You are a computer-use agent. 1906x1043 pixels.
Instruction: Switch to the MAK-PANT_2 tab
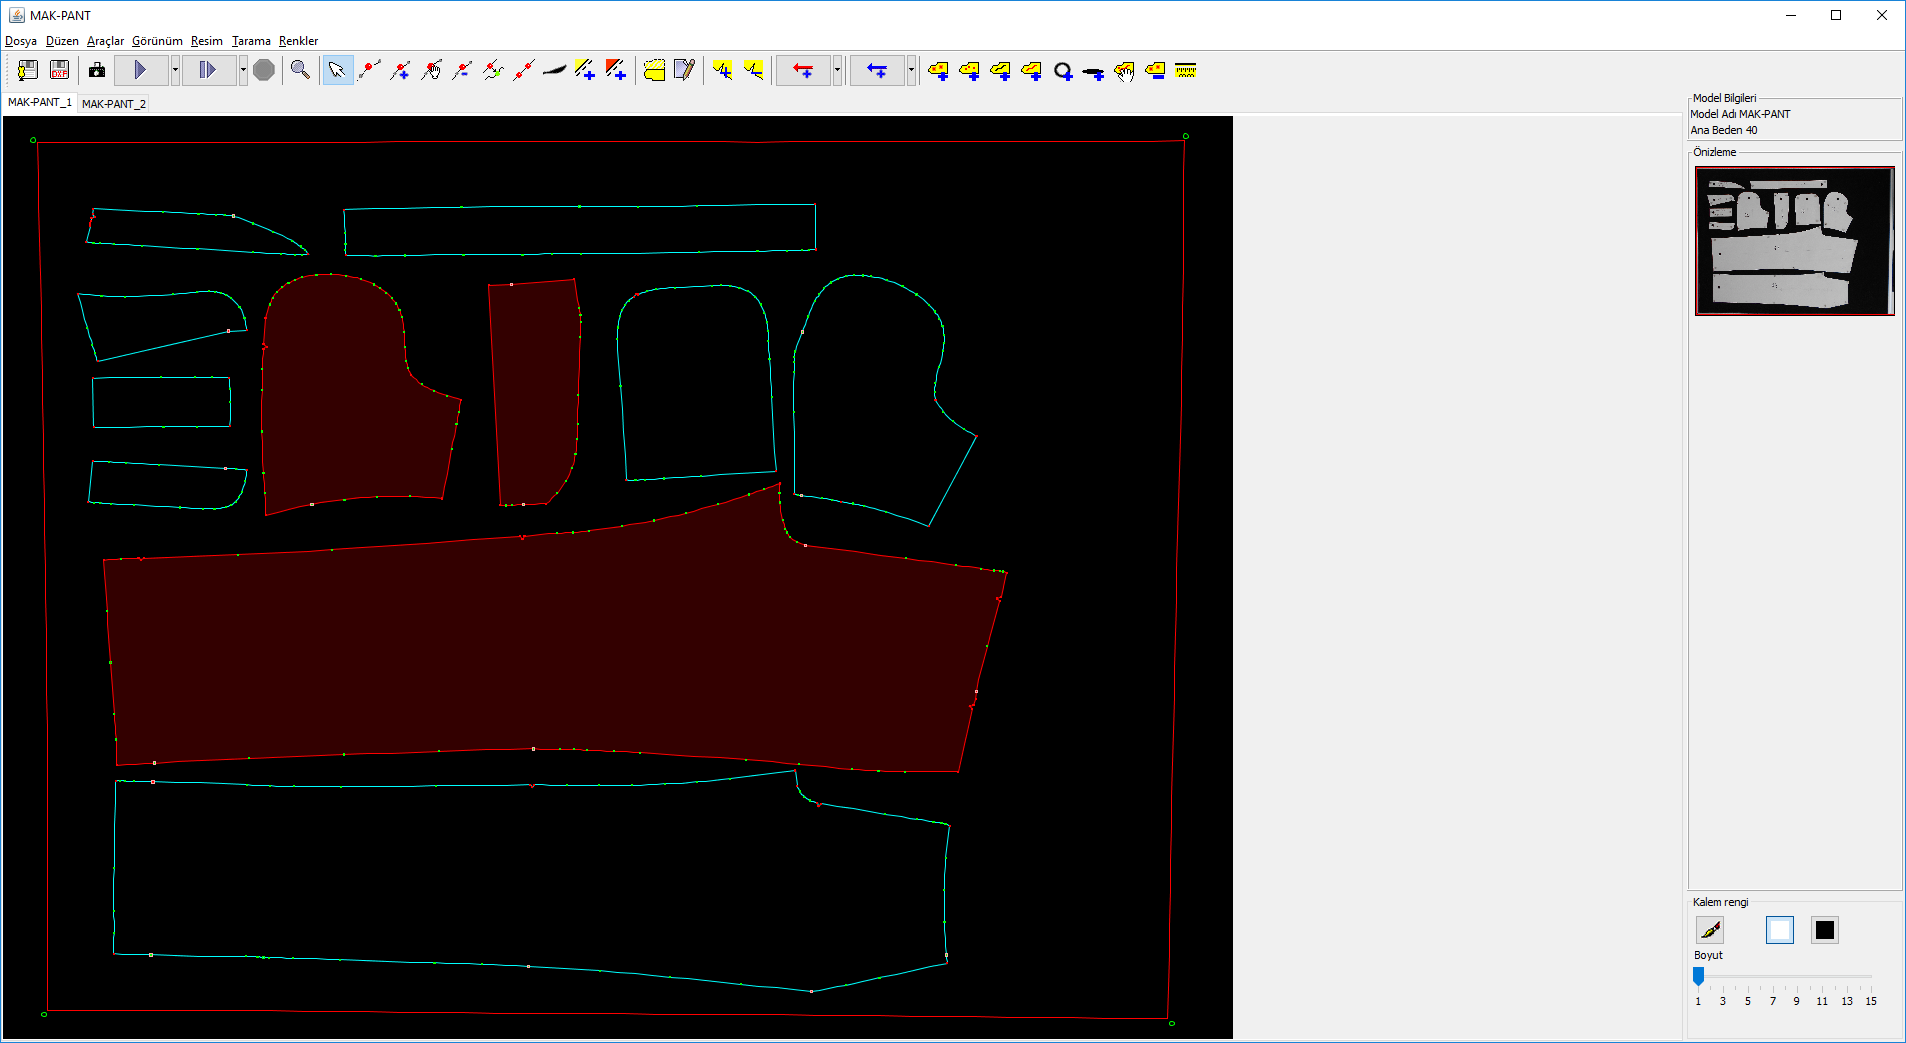(x=114, y=104)
